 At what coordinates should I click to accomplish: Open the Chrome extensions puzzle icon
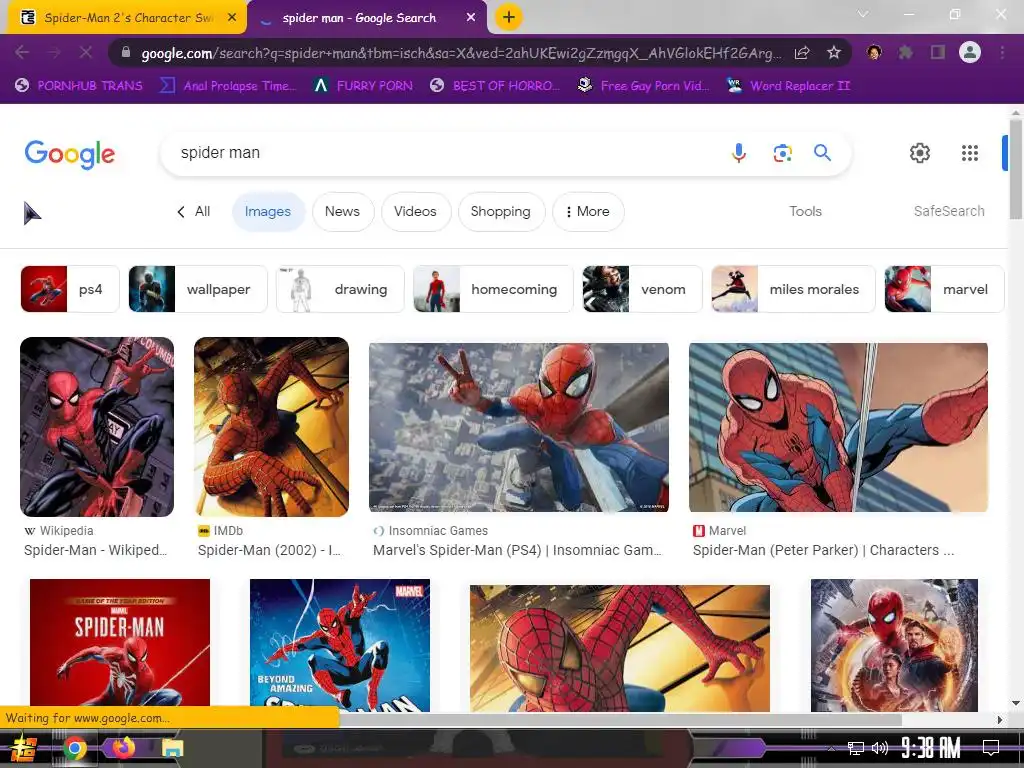point(905,52)
